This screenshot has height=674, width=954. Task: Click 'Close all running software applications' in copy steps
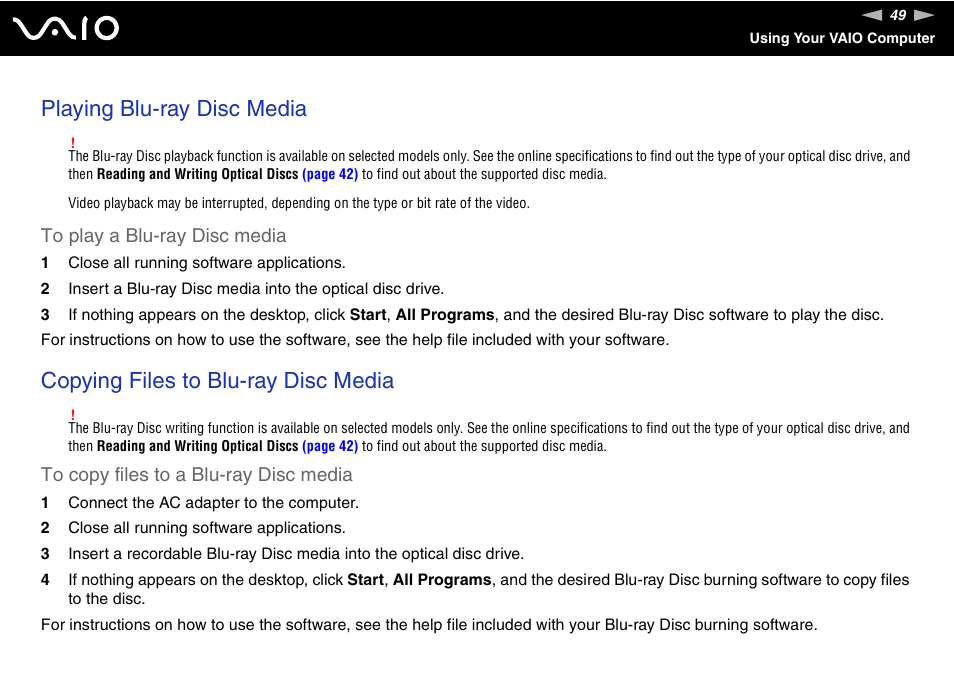pyautogui.click(x=207, y=528)
